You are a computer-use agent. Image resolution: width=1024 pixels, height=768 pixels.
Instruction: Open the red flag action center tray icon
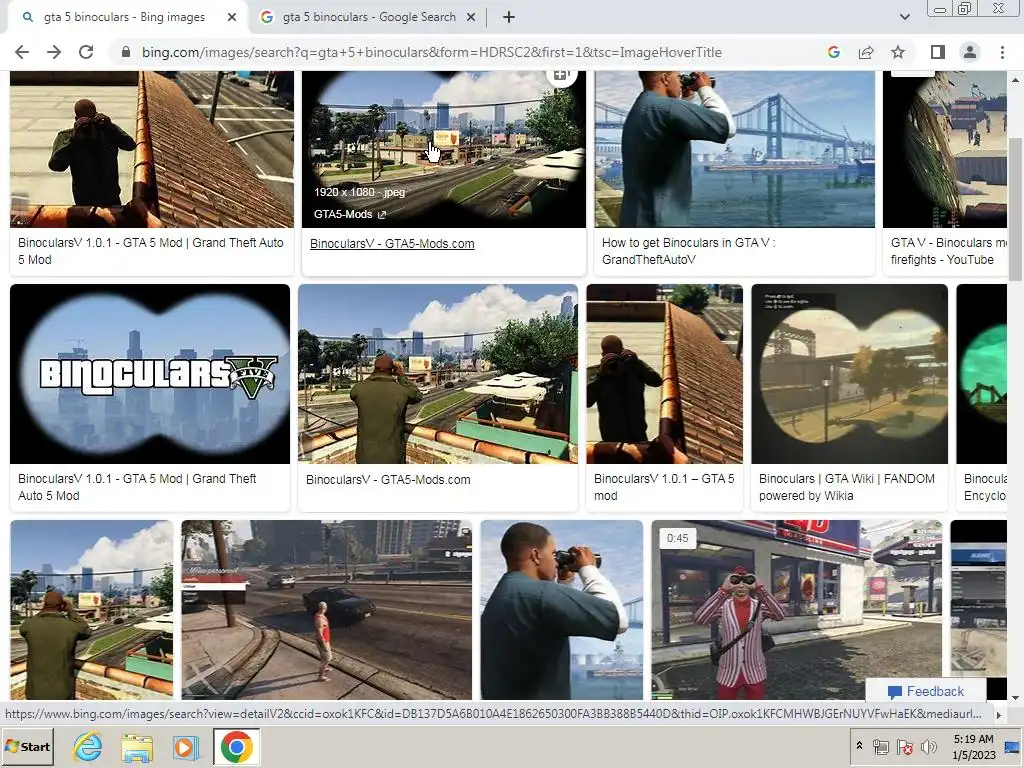[x=905, y=746]
